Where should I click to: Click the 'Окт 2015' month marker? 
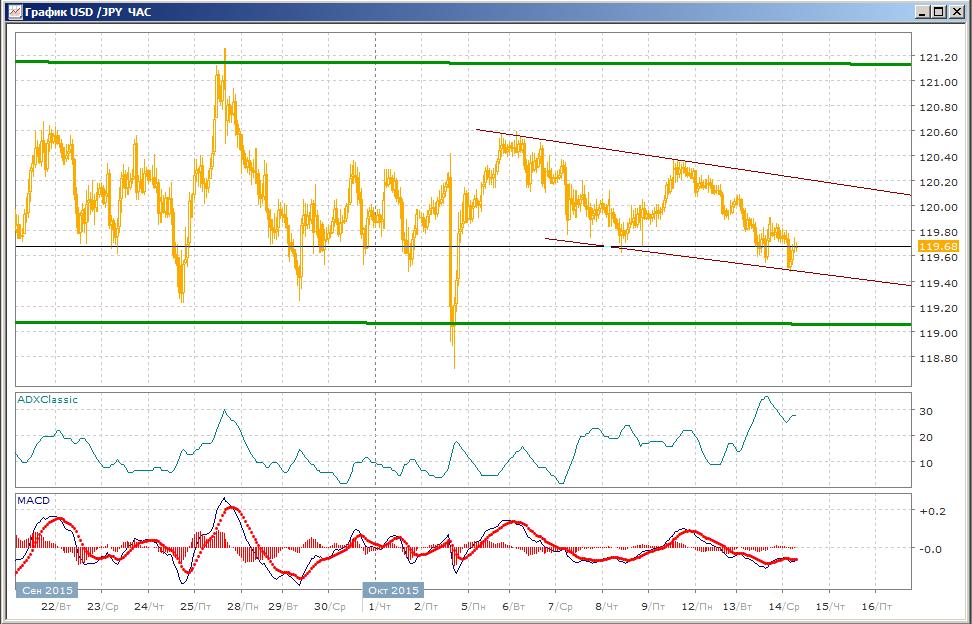coord(393,590)
